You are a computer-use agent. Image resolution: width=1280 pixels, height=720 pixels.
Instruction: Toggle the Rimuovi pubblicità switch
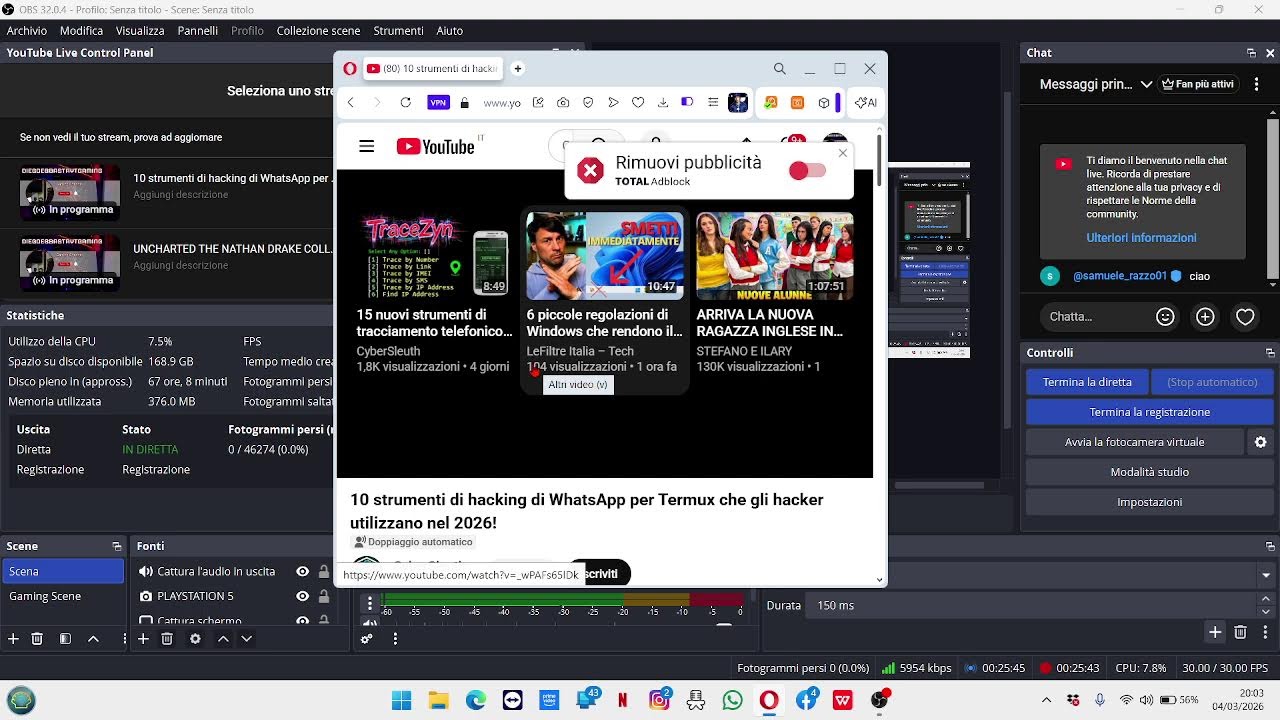pos(807,171)
